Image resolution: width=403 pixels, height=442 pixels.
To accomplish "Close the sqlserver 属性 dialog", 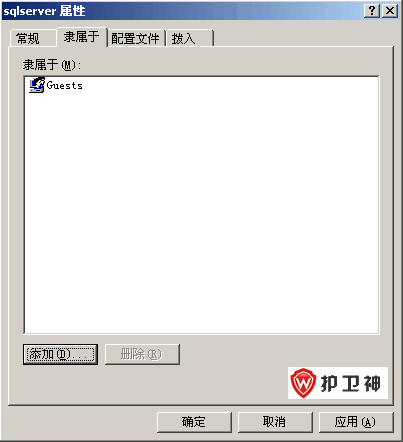I will coord(389,11).
